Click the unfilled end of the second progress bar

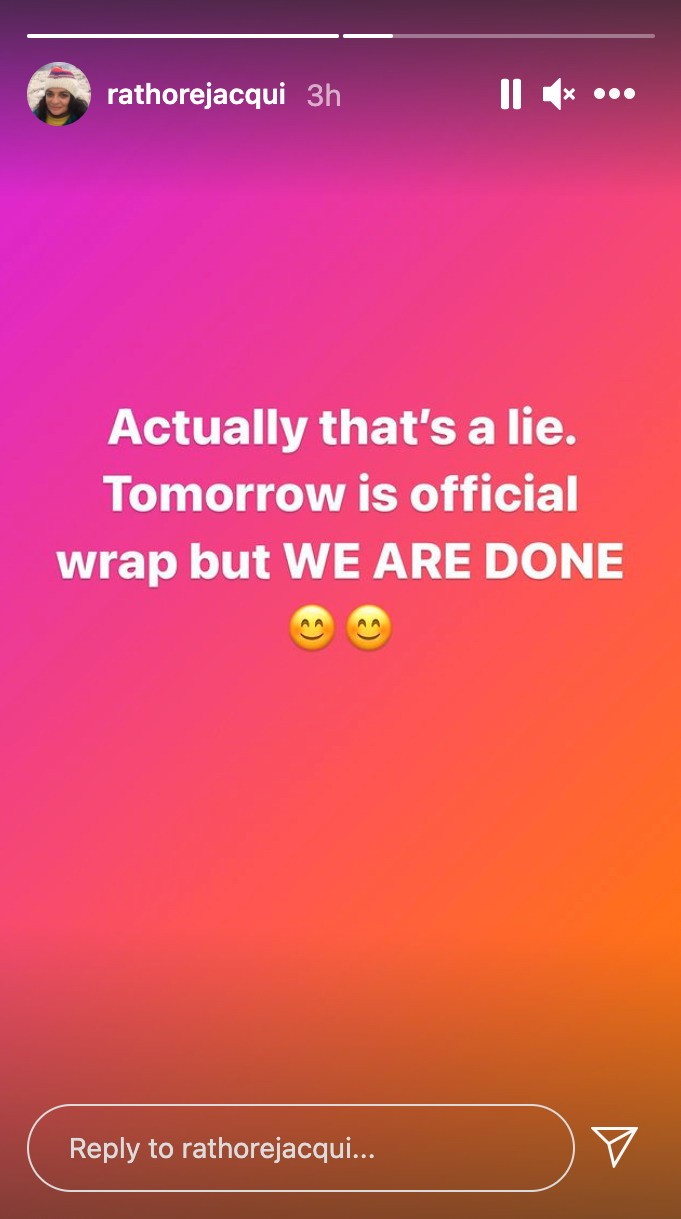click(524, 36)
